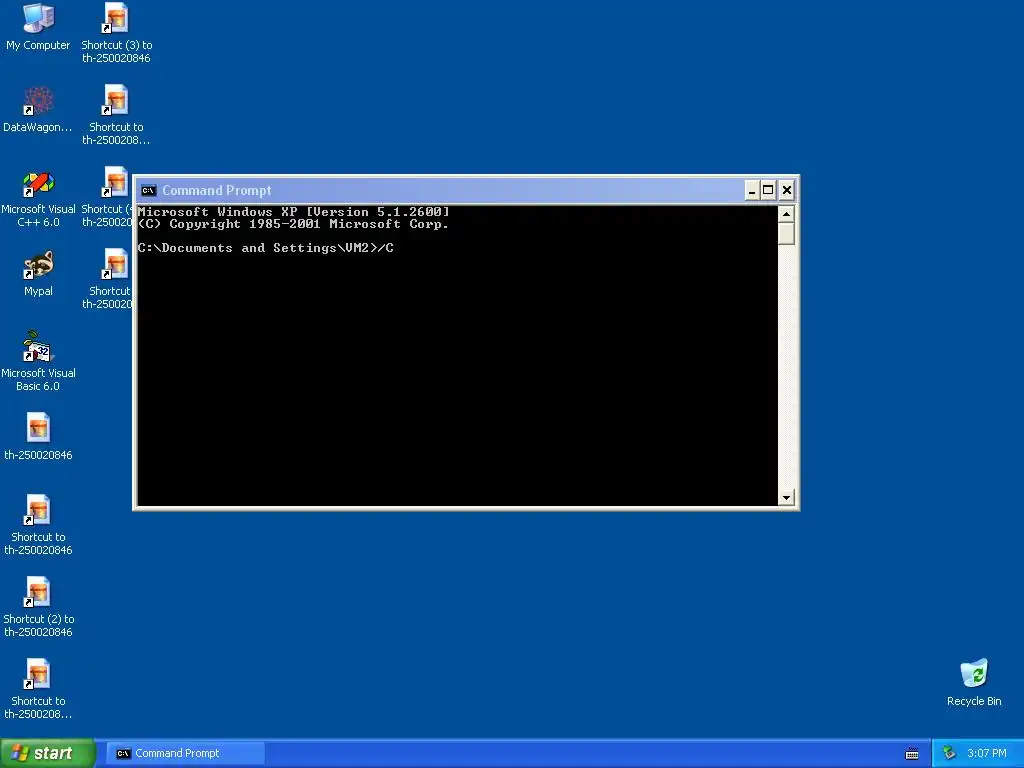Screen dimensions: 1024x768
Task: Select the 'Shortcut to th-2500208...' icon above Start
Action: click(x=38, y=689)
